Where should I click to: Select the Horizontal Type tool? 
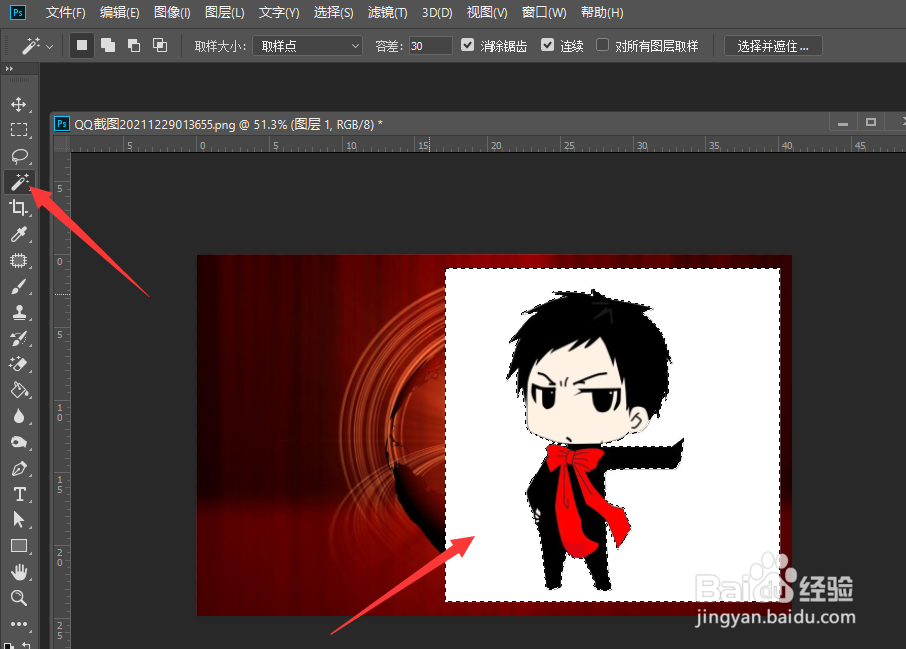coord(19,495)
